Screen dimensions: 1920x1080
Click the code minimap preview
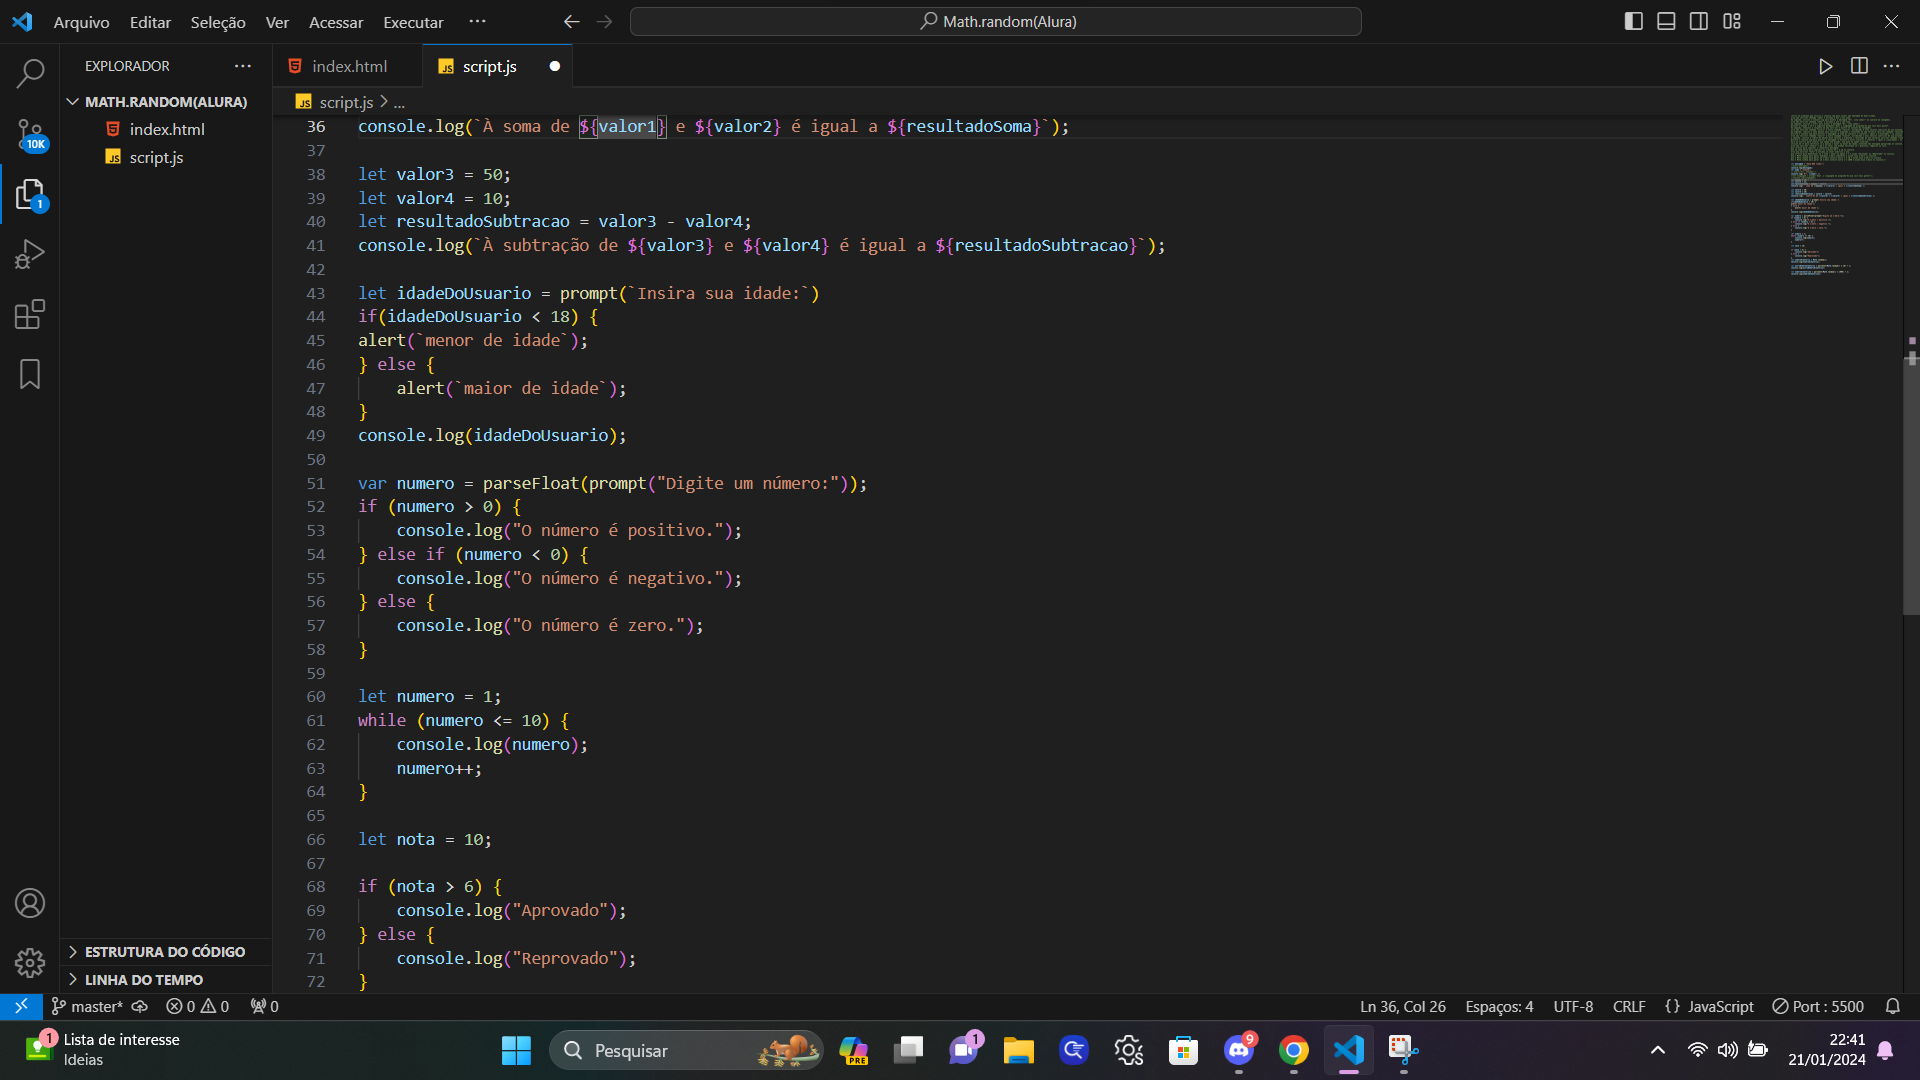(x=1845, y=195)
